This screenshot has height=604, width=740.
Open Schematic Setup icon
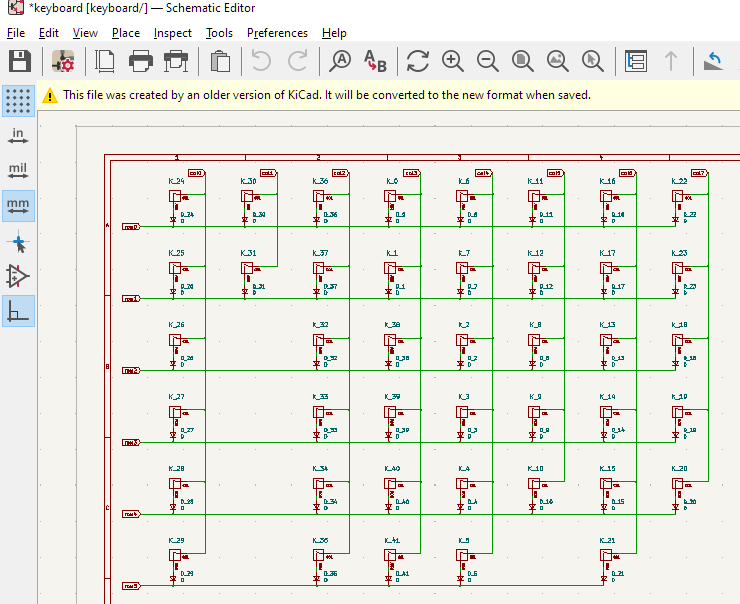(63, 61)
